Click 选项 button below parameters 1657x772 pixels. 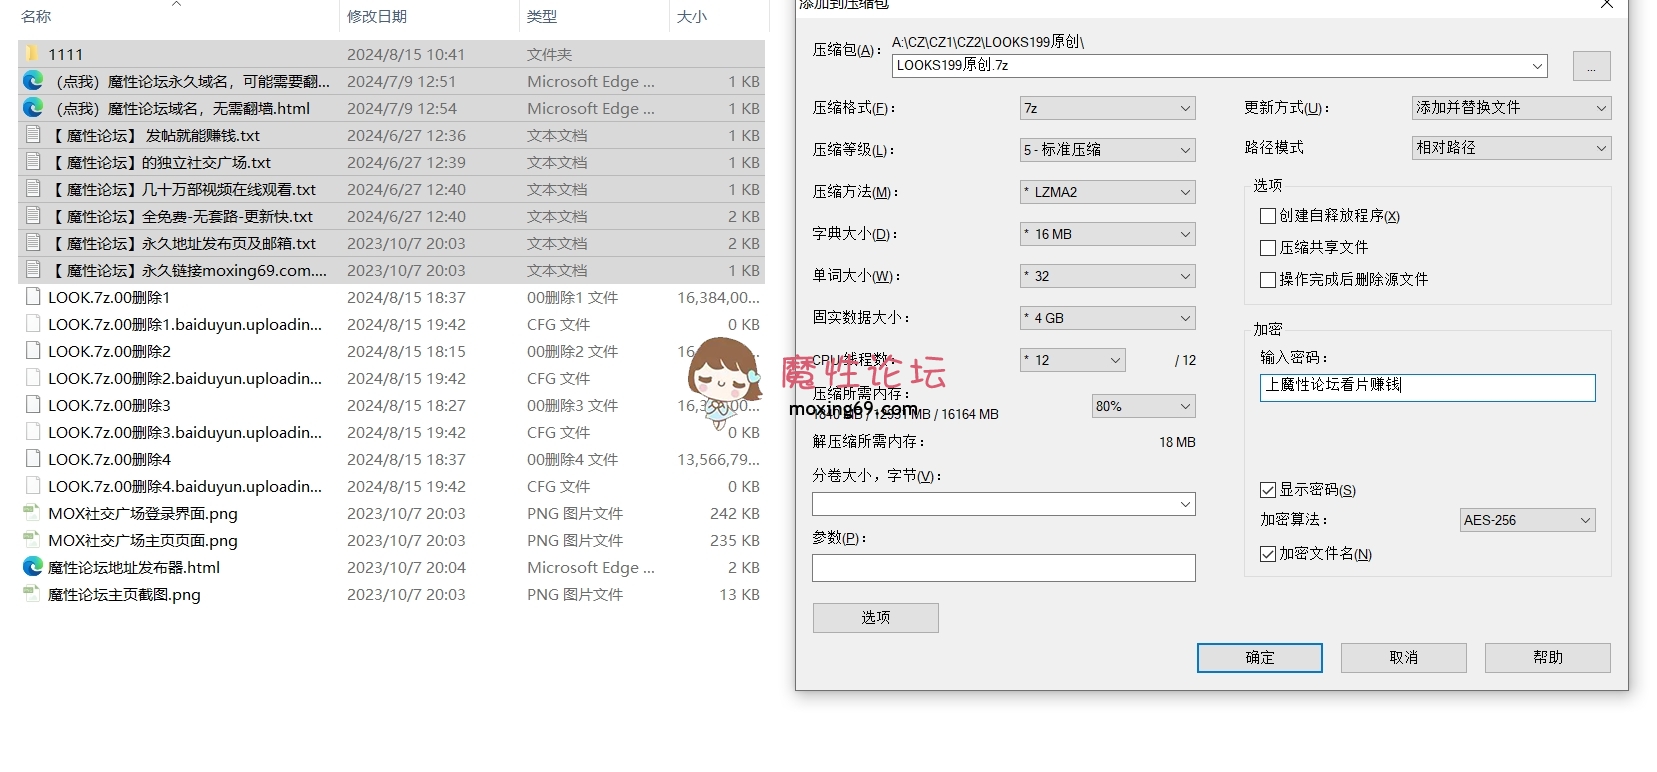(x=876, y=618)
